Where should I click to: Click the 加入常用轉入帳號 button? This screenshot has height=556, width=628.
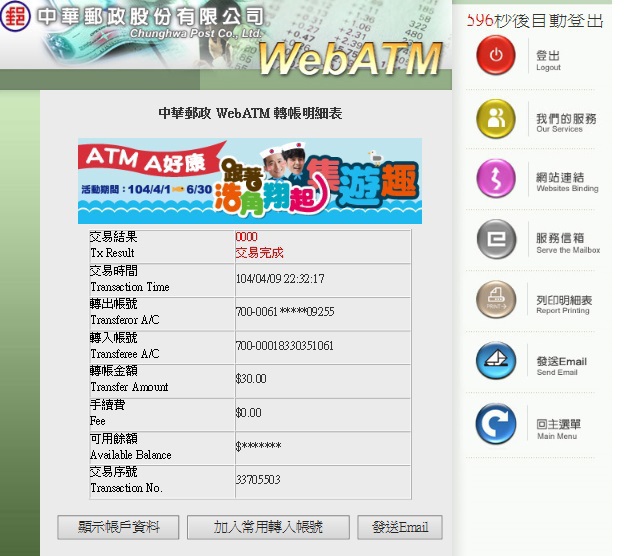tap(268, 527)
